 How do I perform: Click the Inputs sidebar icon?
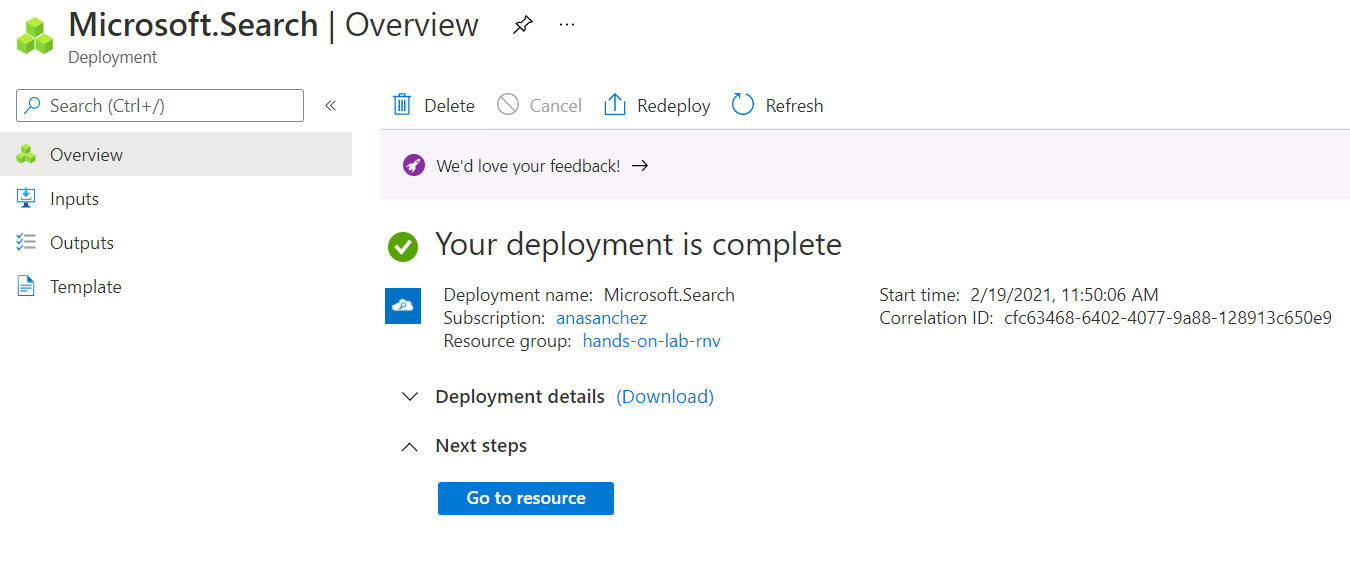click(x=26, y=199)
